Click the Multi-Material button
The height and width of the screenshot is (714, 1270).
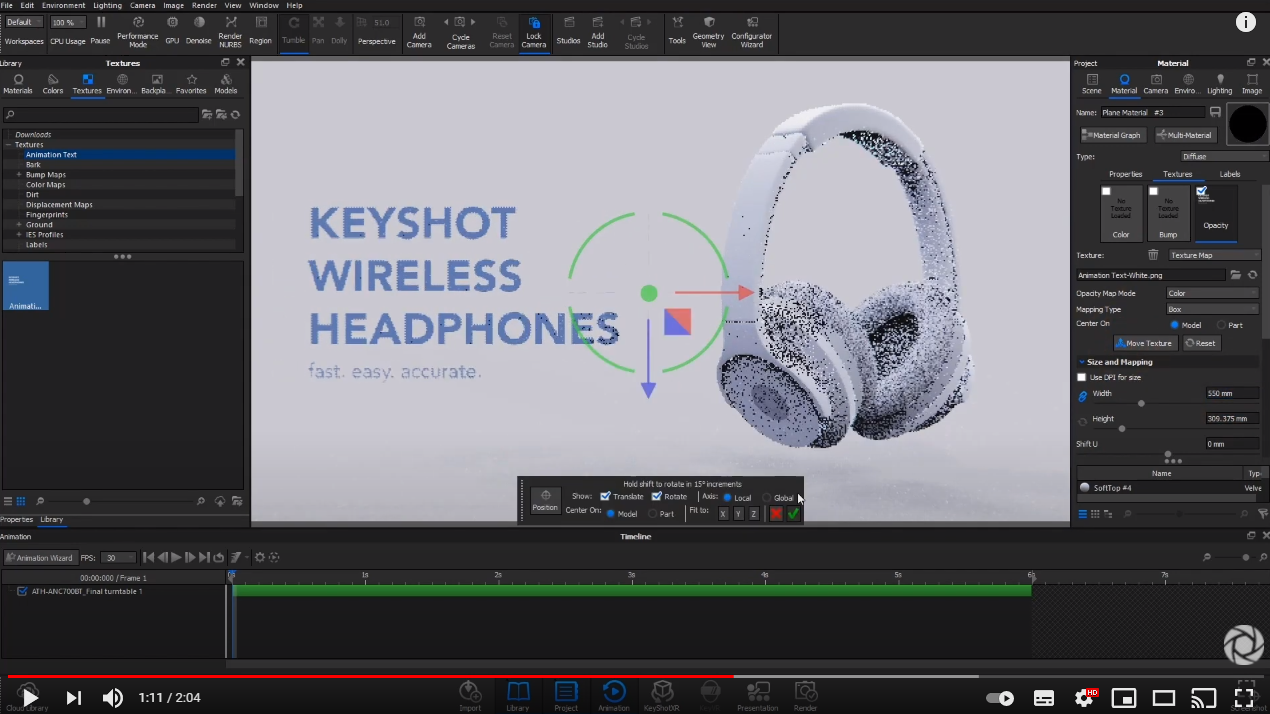coord(1186,135)
